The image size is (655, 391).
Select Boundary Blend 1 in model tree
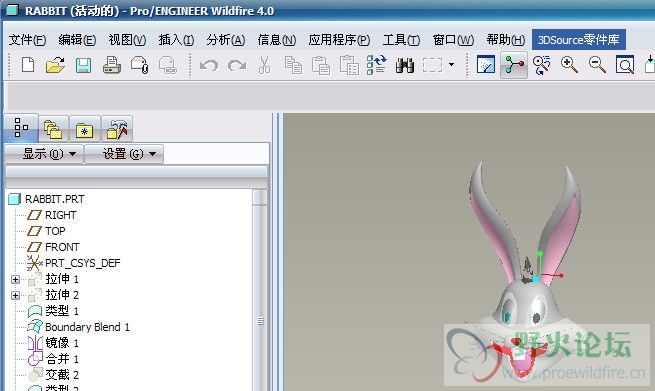pos(87,327)
